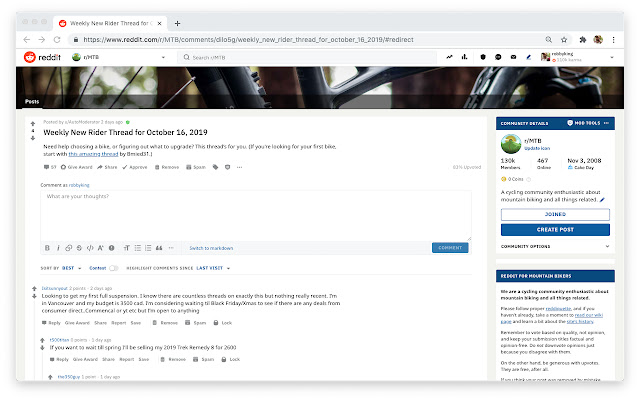Reload the page with browser refresh button
The height and width of the screenshot is (400, 640).
tap(57, 40)
